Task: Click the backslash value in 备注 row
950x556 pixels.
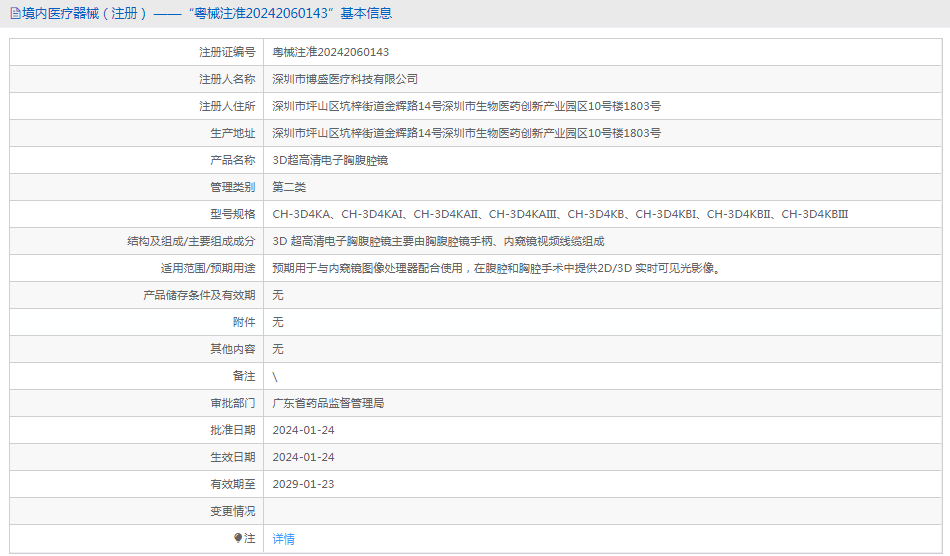Action: 275,377
